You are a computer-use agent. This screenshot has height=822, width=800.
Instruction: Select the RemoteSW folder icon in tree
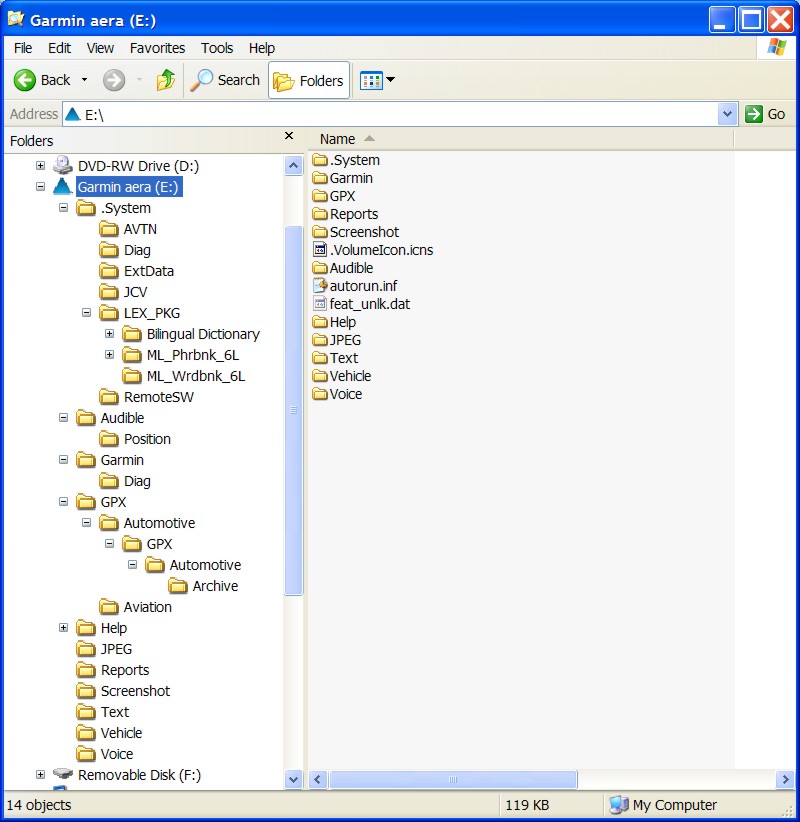click(109, 396)
